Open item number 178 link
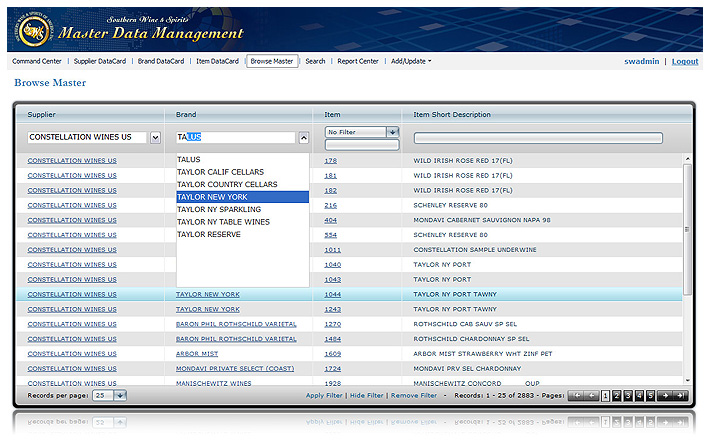 click(x=331, y=161)
